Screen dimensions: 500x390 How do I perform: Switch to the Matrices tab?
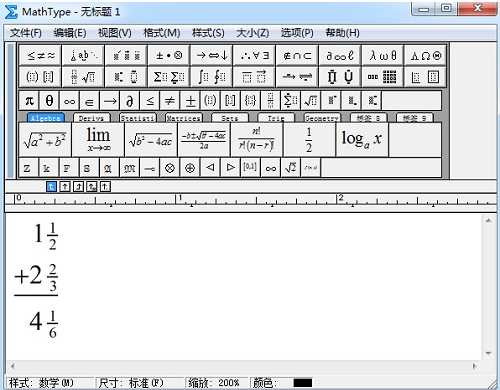click(x=184, y=118)
